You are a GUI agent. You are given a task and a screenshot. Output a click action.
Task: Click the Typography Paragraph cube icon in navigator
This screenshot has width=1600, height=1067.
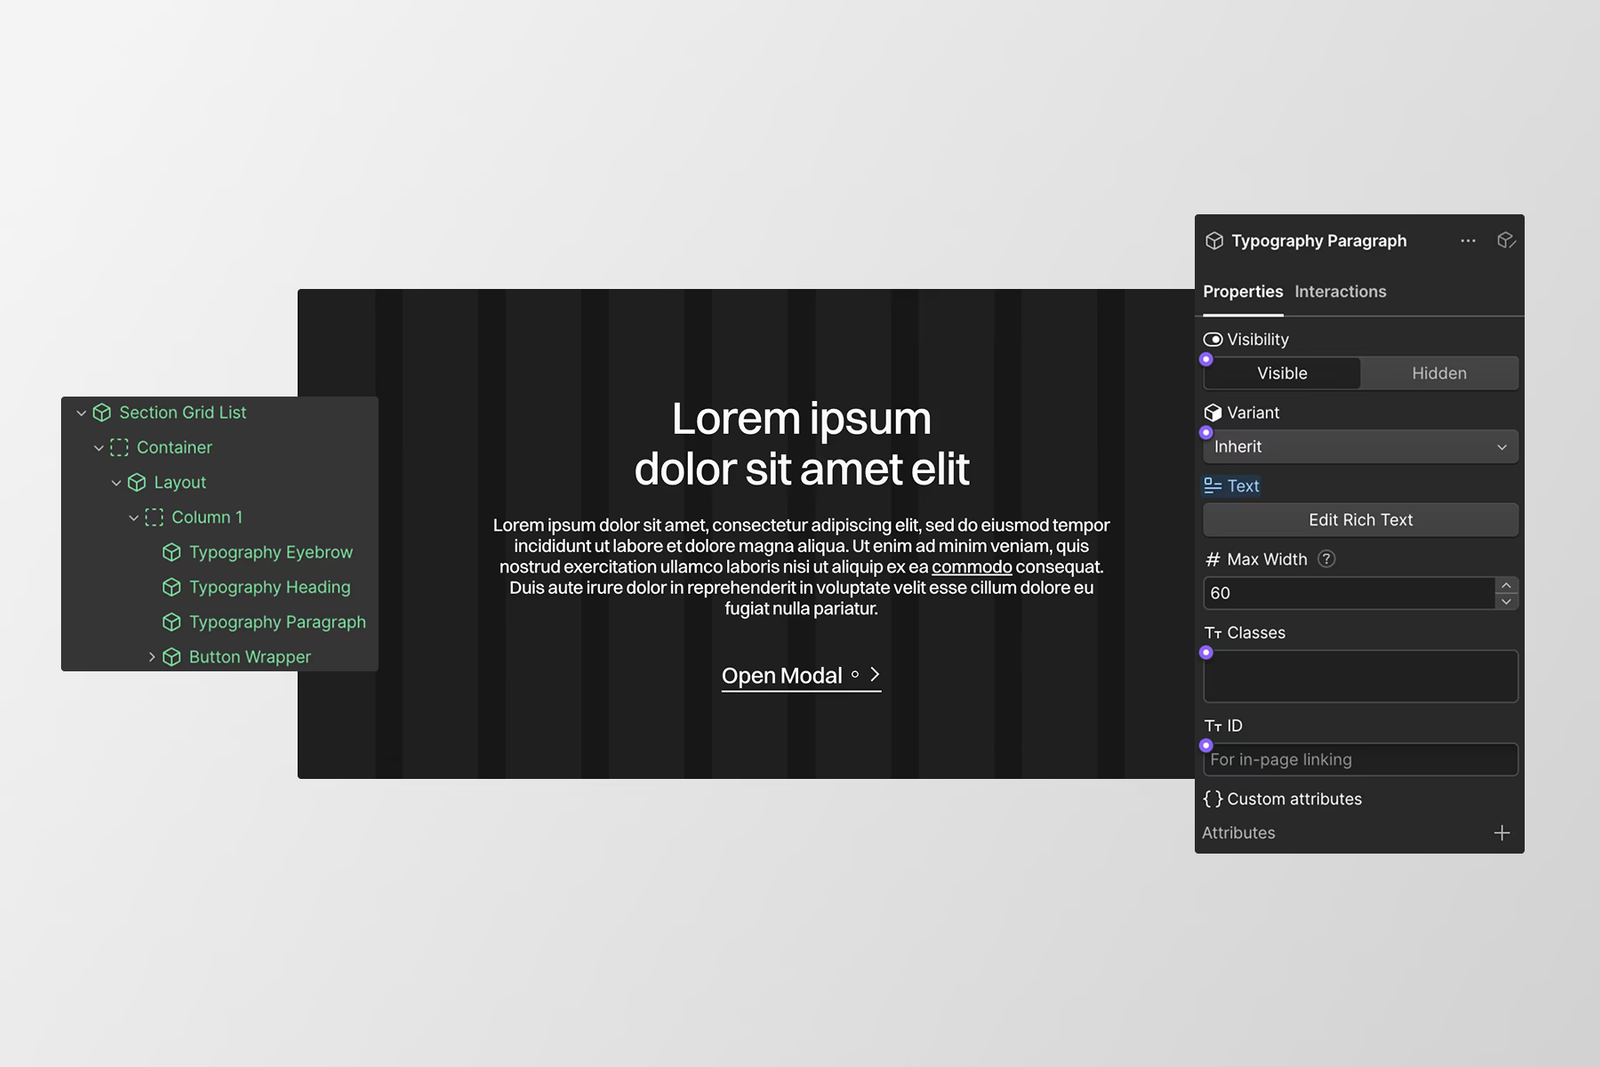pyautogui.click(x=172, y=622)
